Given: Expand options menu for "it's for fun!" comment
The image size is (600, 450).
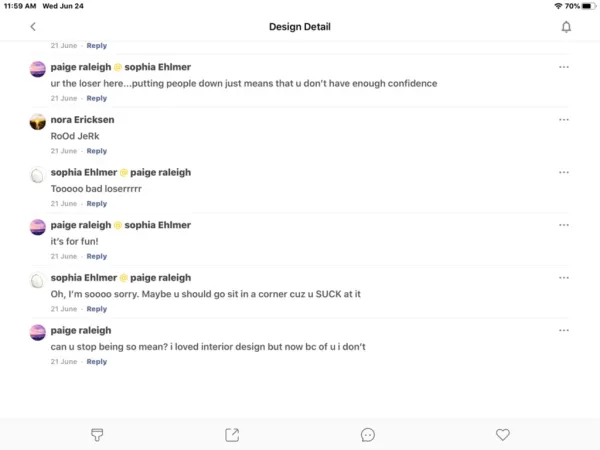Looking at the screenshot, I should click(x=564, y=225).
